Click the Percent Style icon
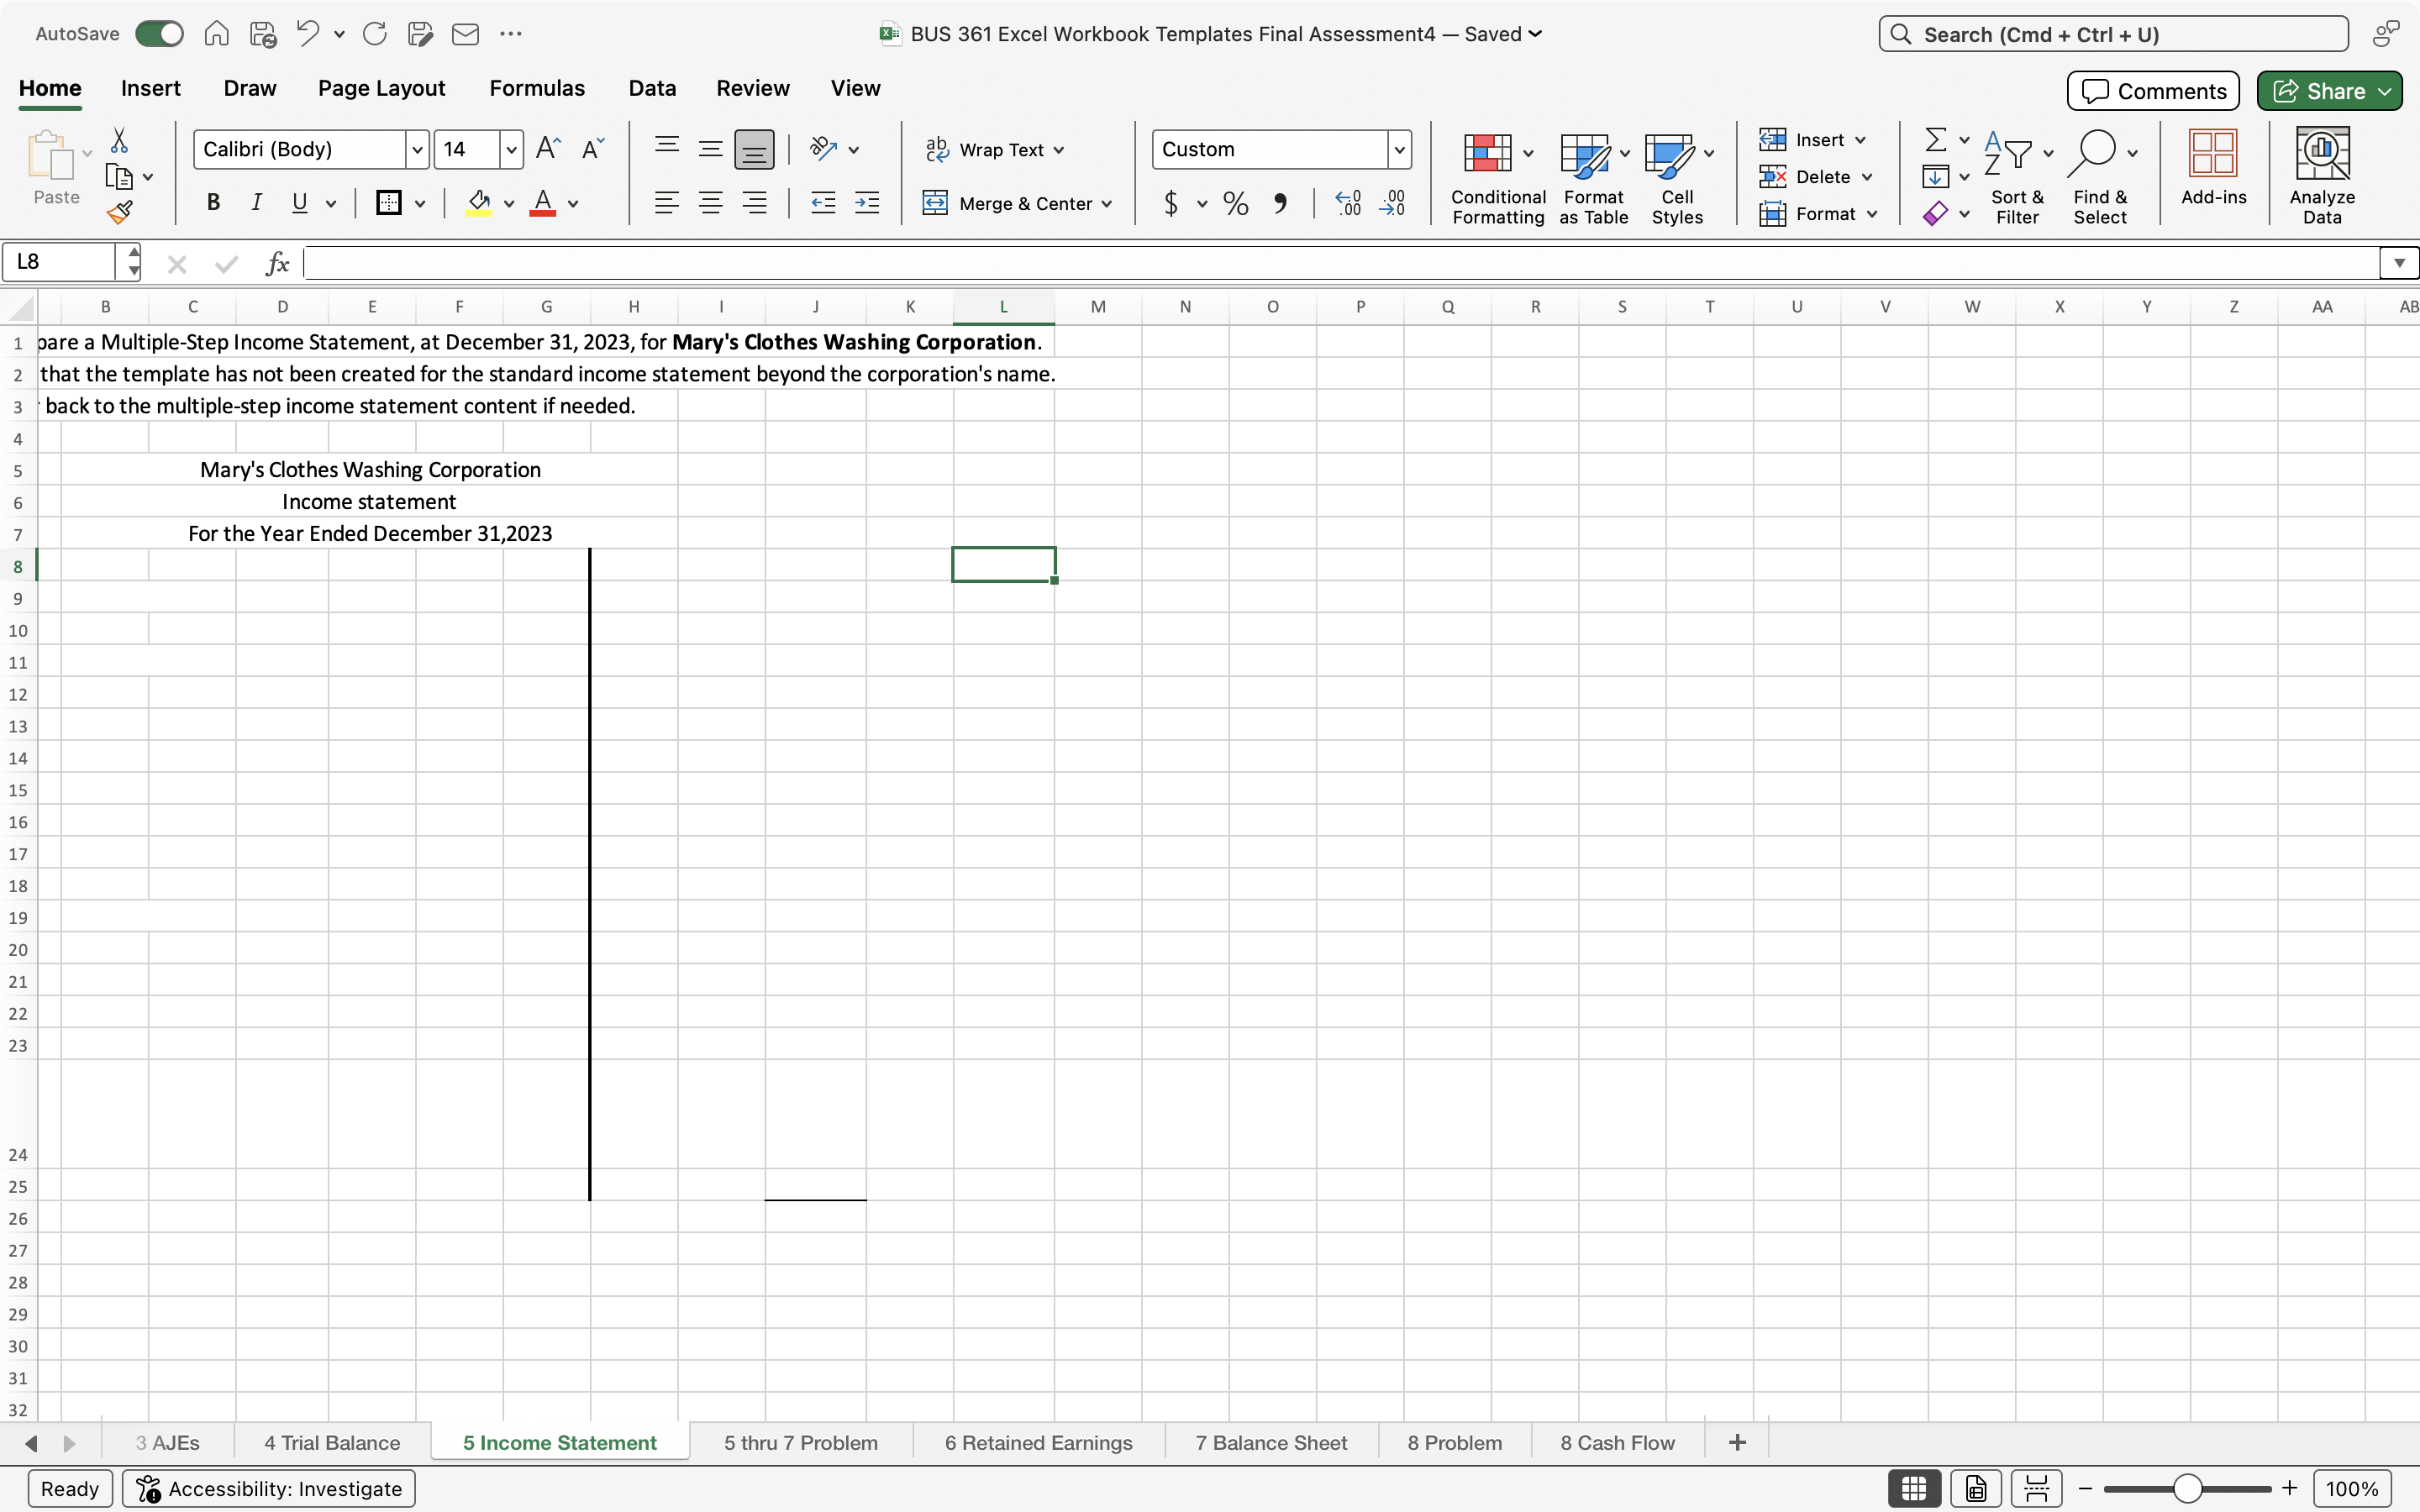Image resolution: width=2420 pixels, height=1512 pixels. coord(1235,203)
